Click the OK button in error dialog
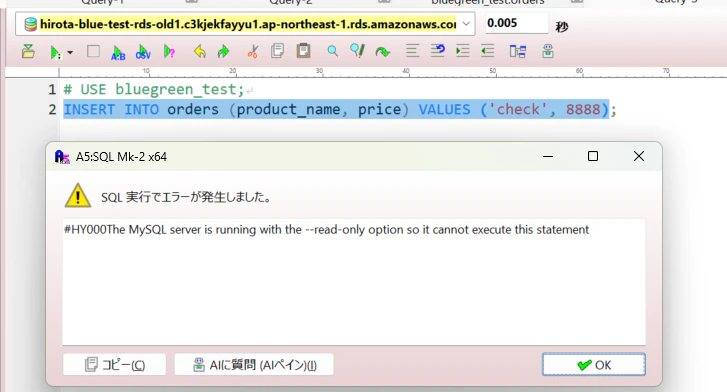 pyautogui.click(x=593, y=365)
